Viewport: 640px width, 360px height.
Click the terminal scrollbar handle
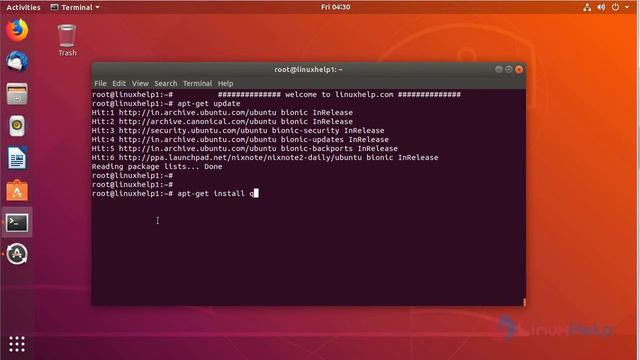pyautogui.click(x=524, y=302)
